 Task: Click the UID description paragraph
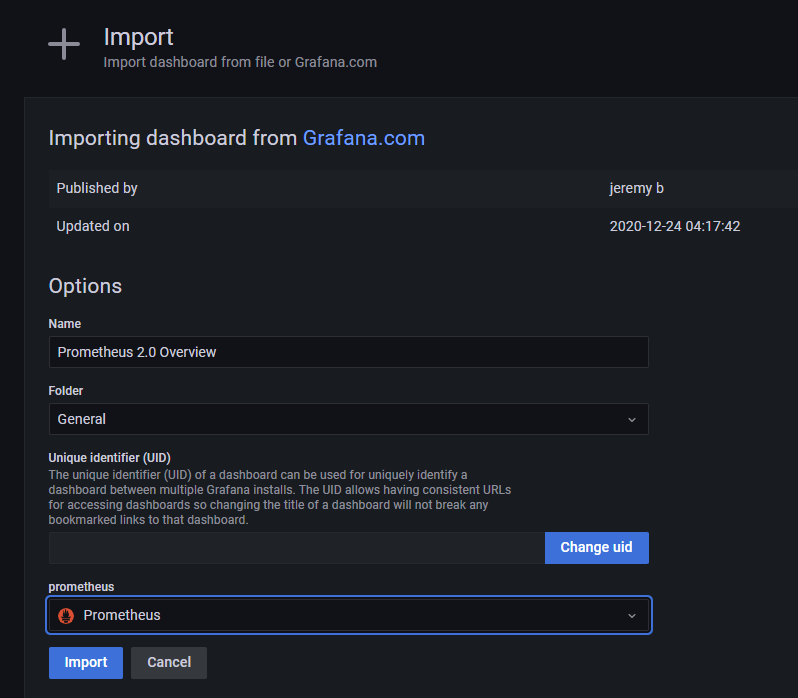pos(280,498)
